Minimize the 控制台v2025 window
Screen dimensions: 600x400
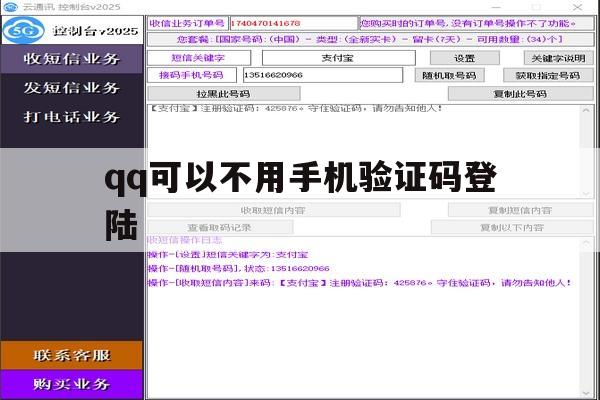[496, 7]
